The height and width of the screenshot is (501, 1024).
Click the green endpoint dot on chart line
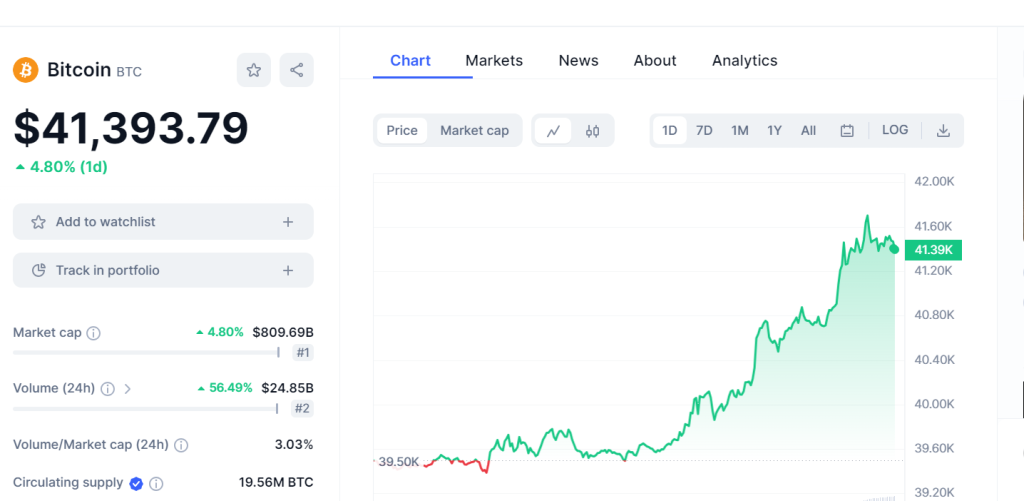[x=894, y=249]
